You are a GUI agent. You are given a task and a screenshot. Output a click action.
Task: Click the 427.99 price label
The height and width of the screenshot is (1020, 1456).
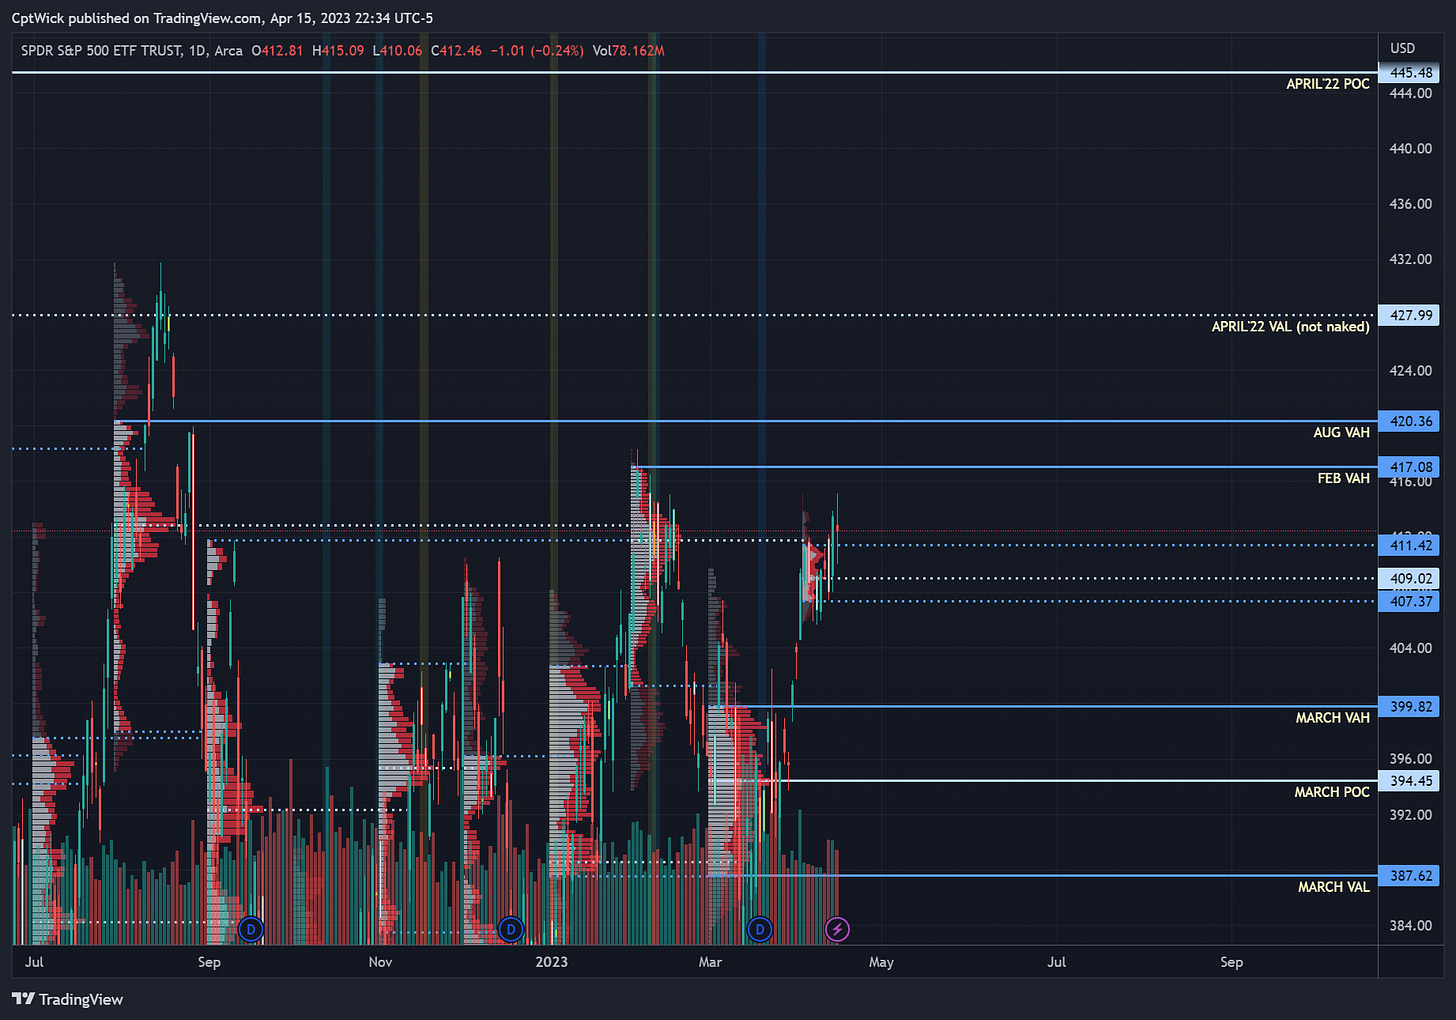point(1410,315)
